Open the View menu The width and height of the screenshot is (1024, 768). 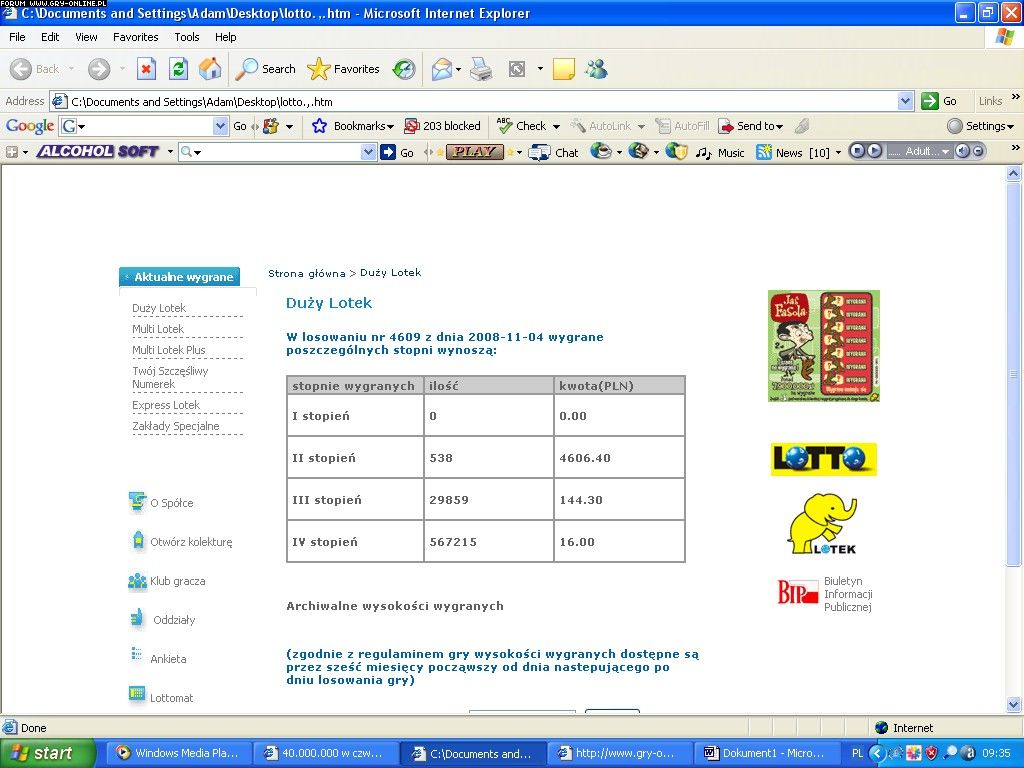[87, 37]
